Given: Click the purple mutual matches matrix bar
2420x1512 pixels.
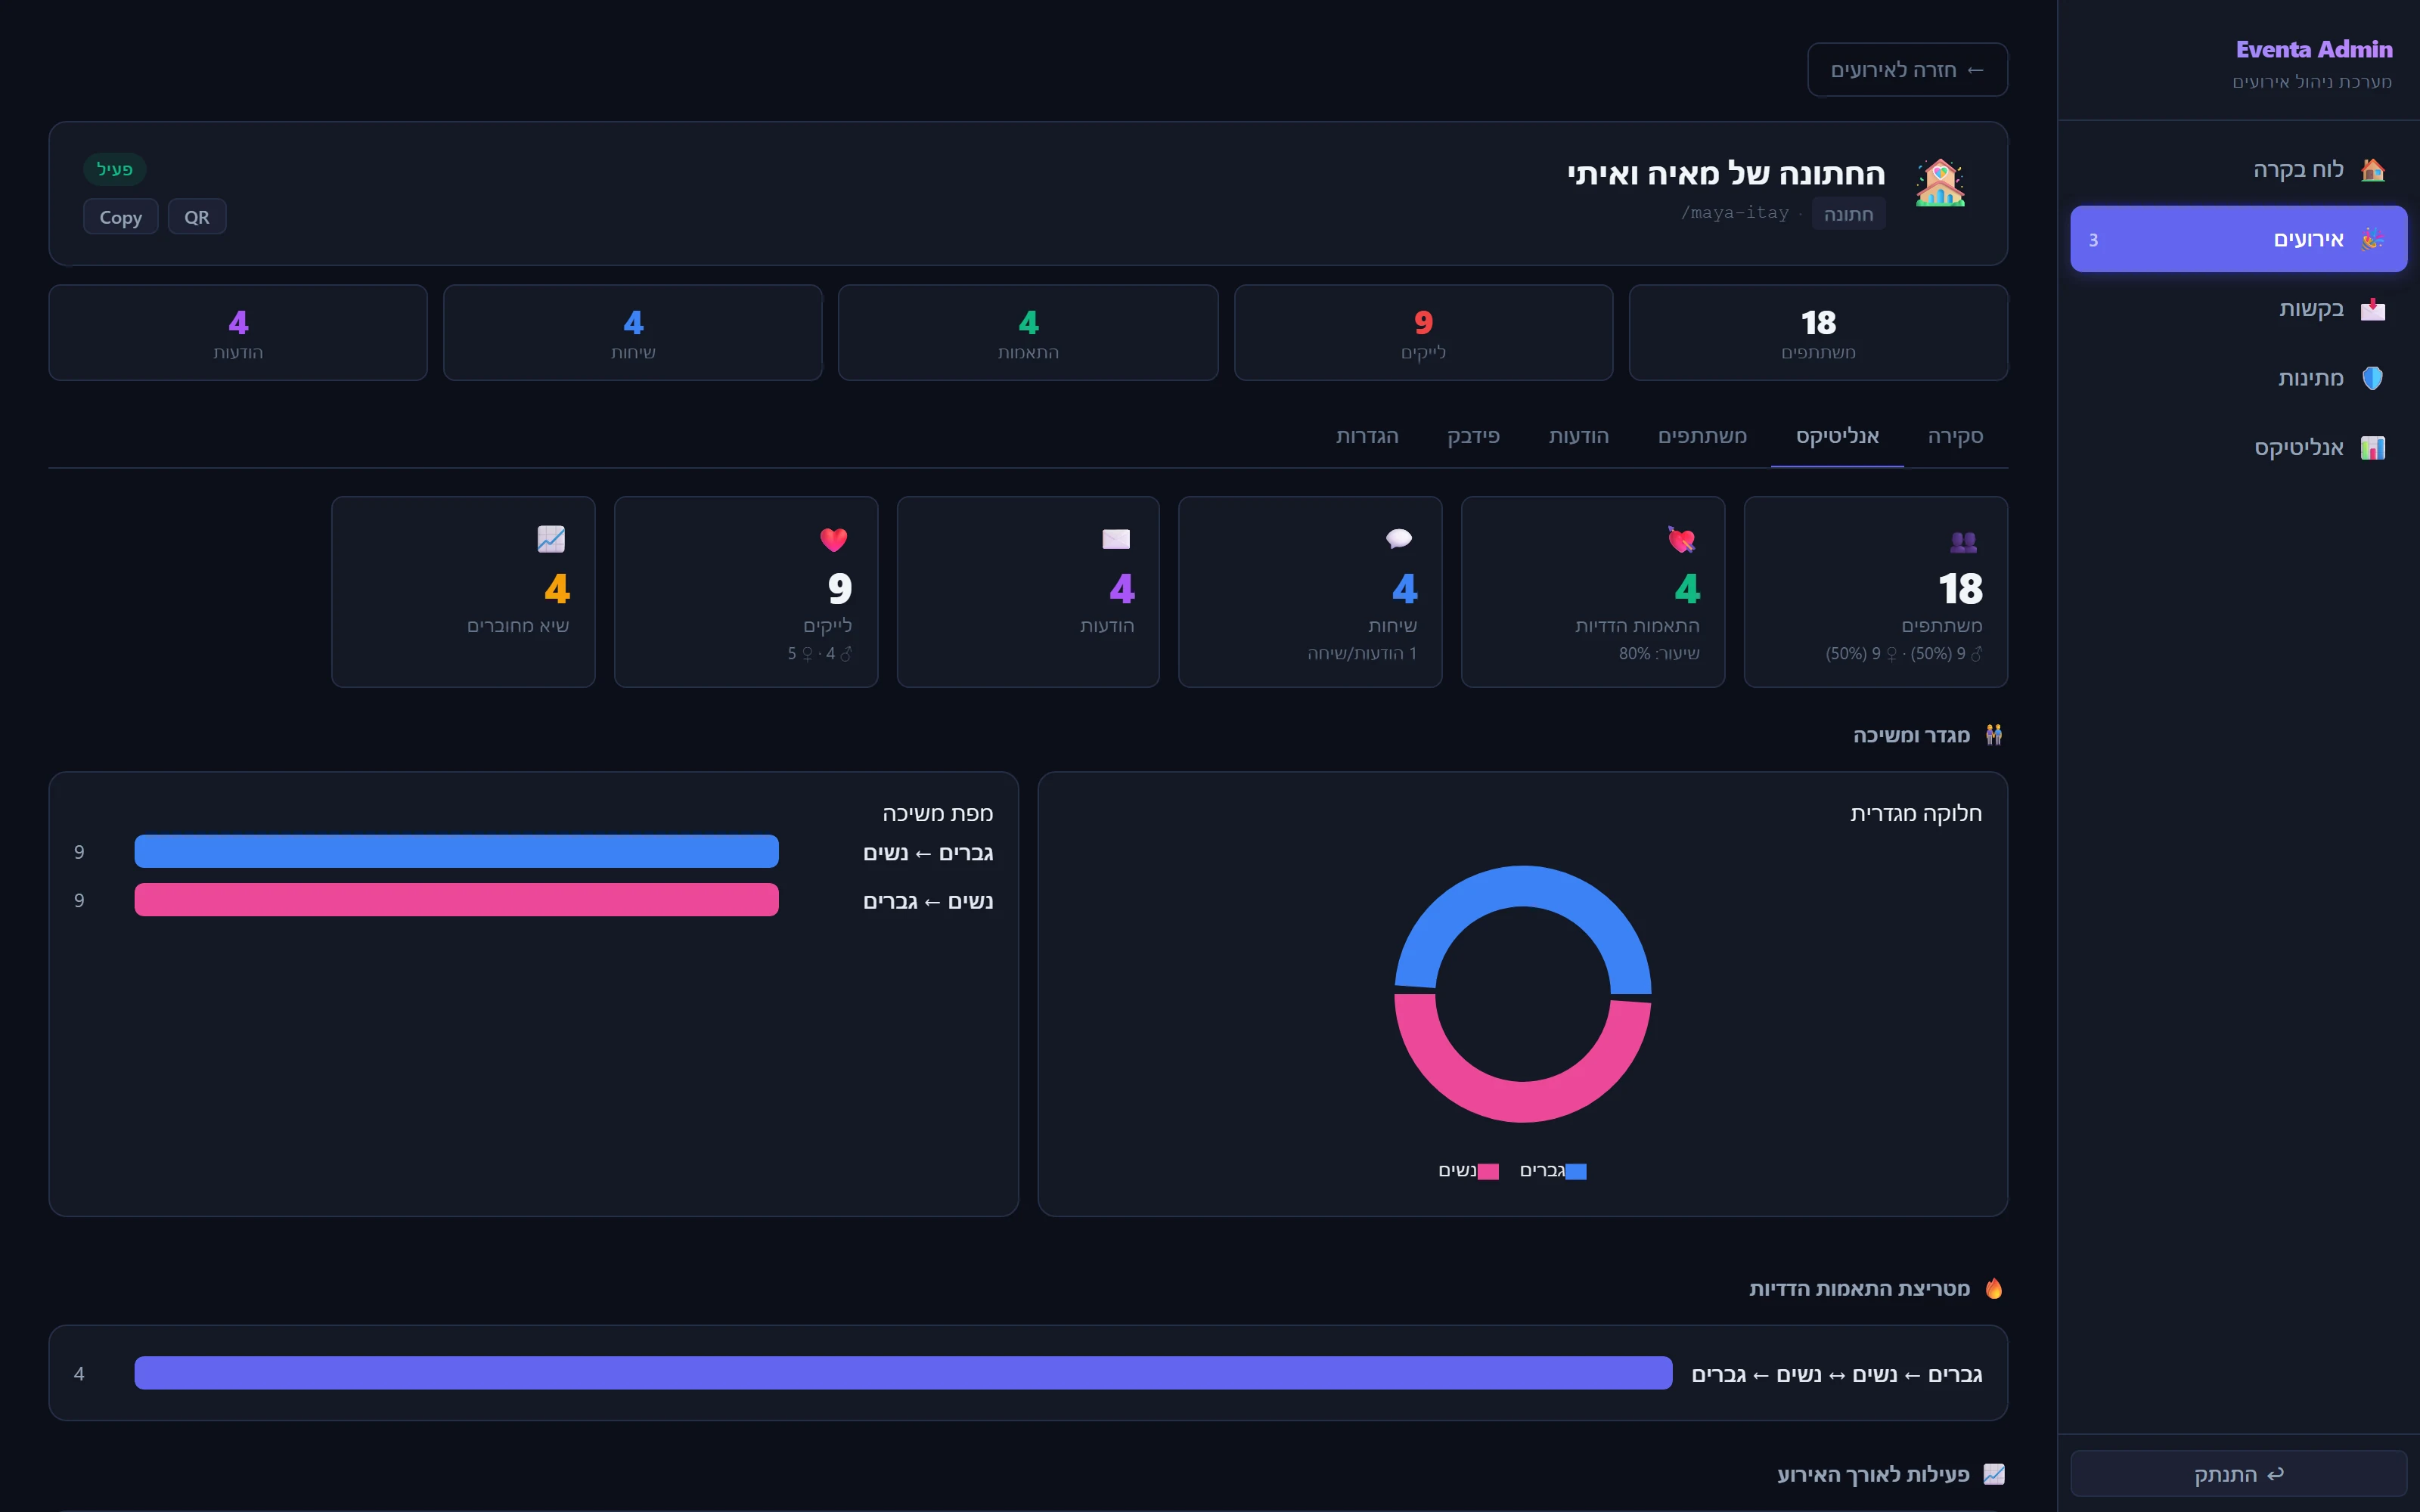Looking at the screenshot, I should pos(903,1373).
